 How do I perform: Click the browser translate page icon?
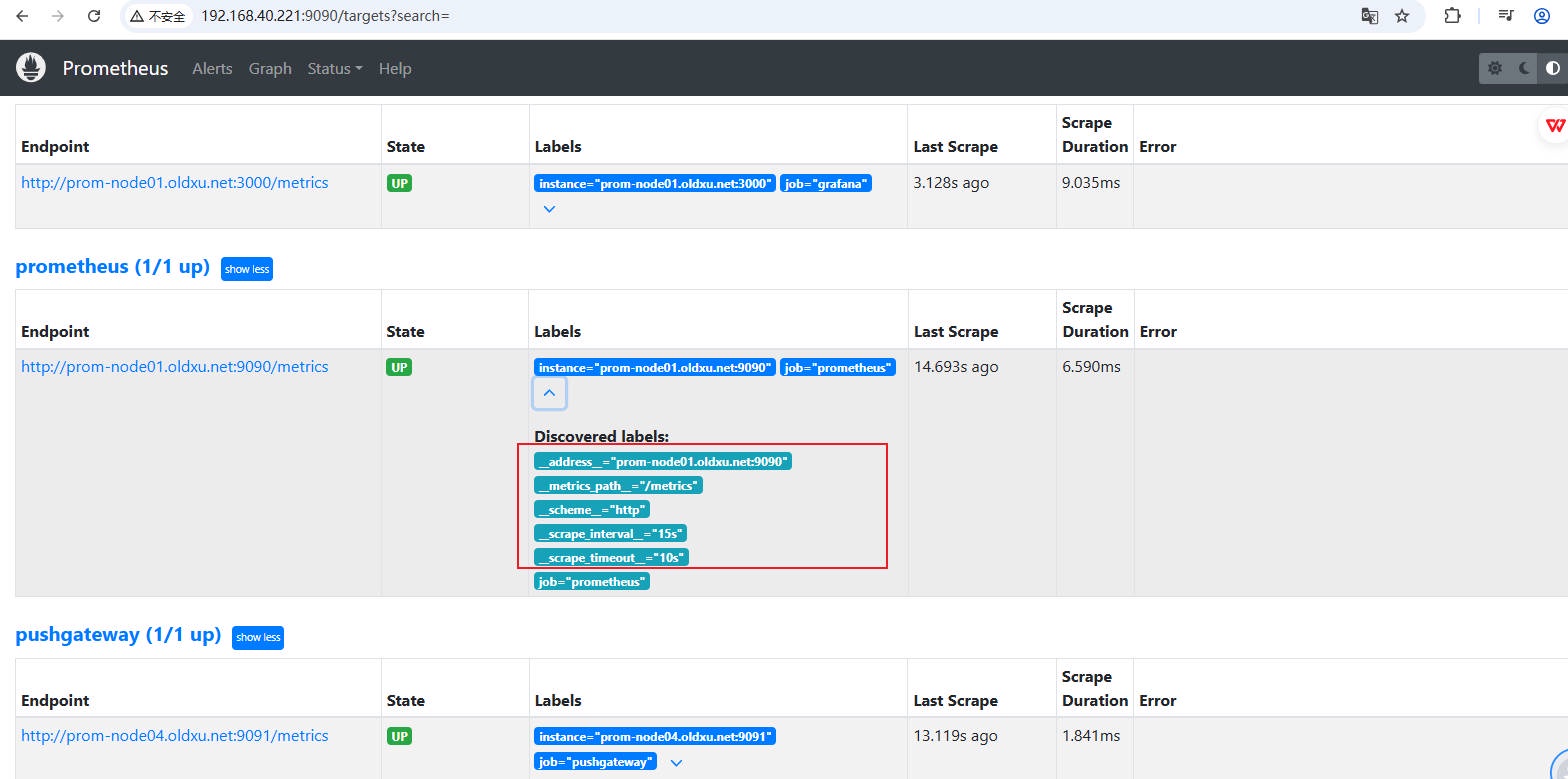1369,16
